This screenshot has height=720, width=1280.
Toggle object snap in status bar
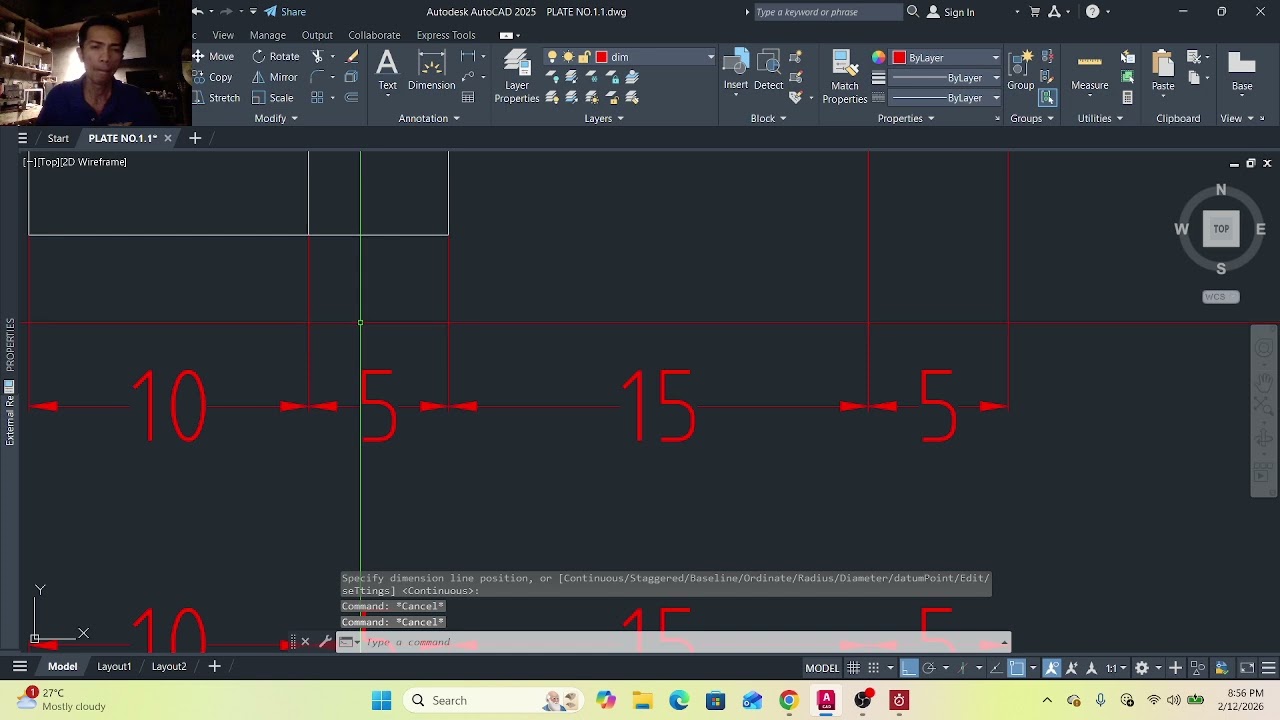click(x=1017, y=668)
